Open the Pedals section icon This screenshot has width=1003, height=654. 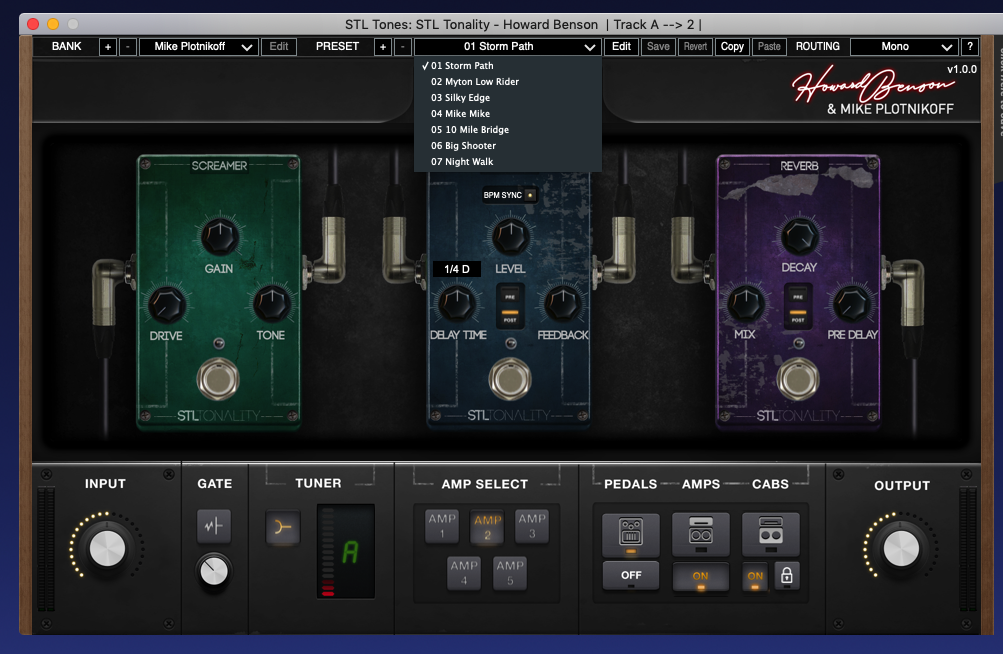[x=631, y=534]
